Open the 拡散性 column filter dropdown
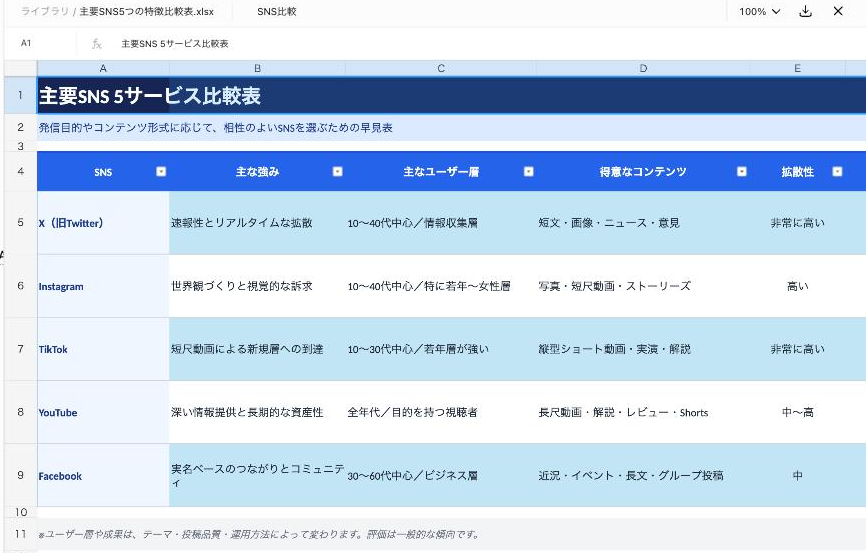The height and width of the screenshot is (553, 866). (837, 172)
